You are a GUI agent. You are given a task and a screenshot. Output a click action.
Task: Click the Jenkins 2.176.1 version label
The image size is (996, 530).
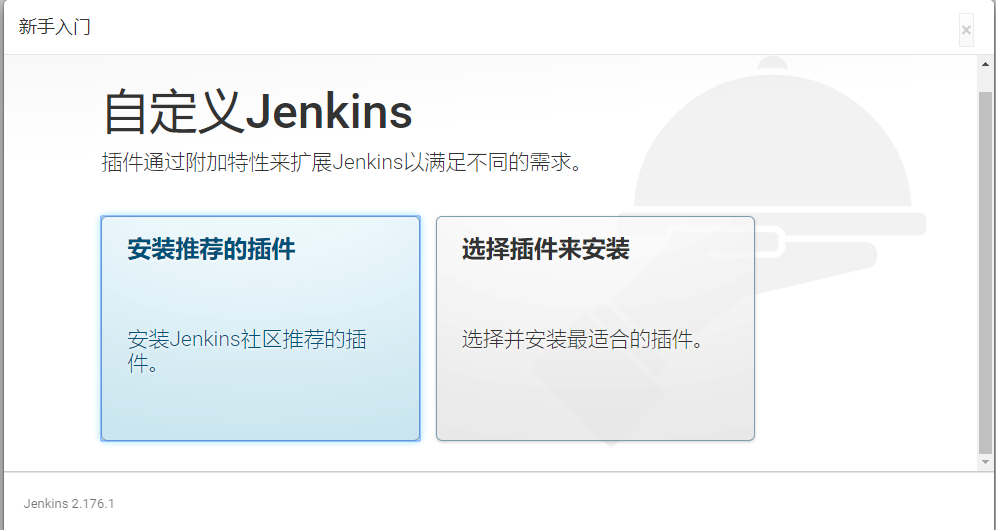point(69,504)
